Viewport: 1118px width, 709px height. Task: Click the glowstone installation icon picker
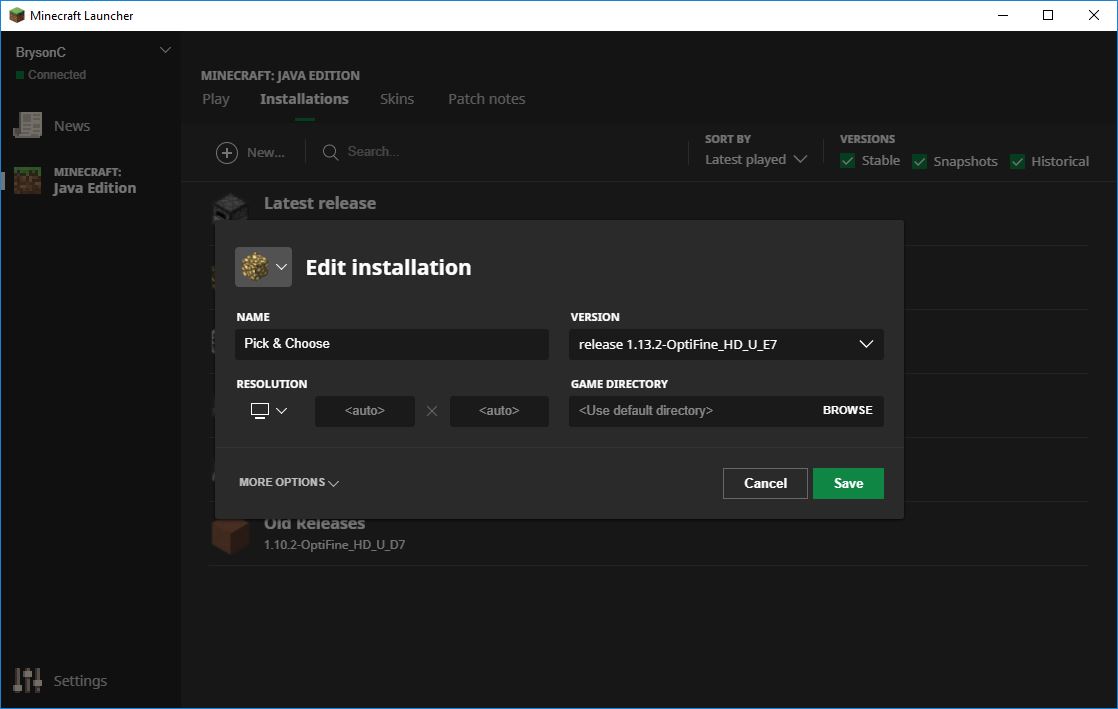coord(263,267)
